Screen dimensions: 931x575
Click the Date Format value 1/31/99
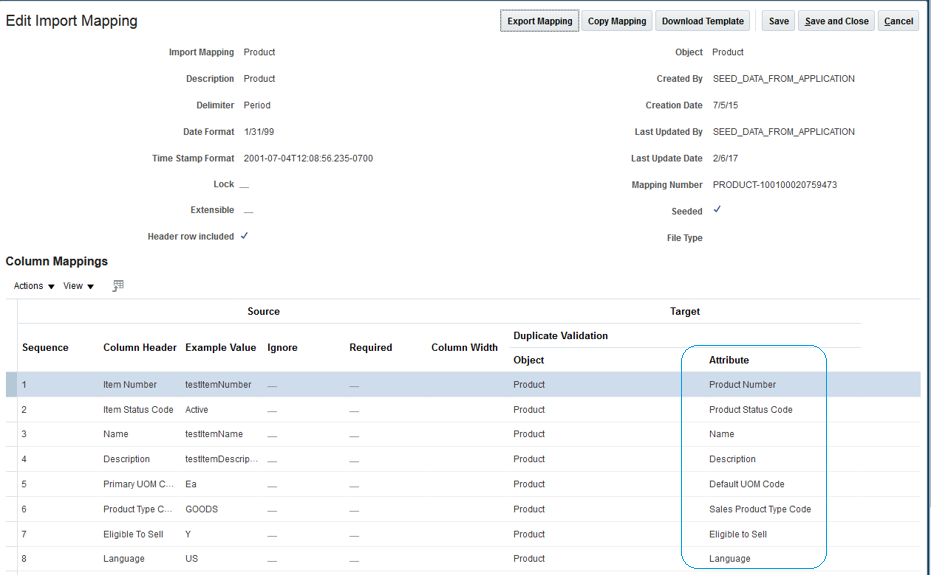pos(259,131)
